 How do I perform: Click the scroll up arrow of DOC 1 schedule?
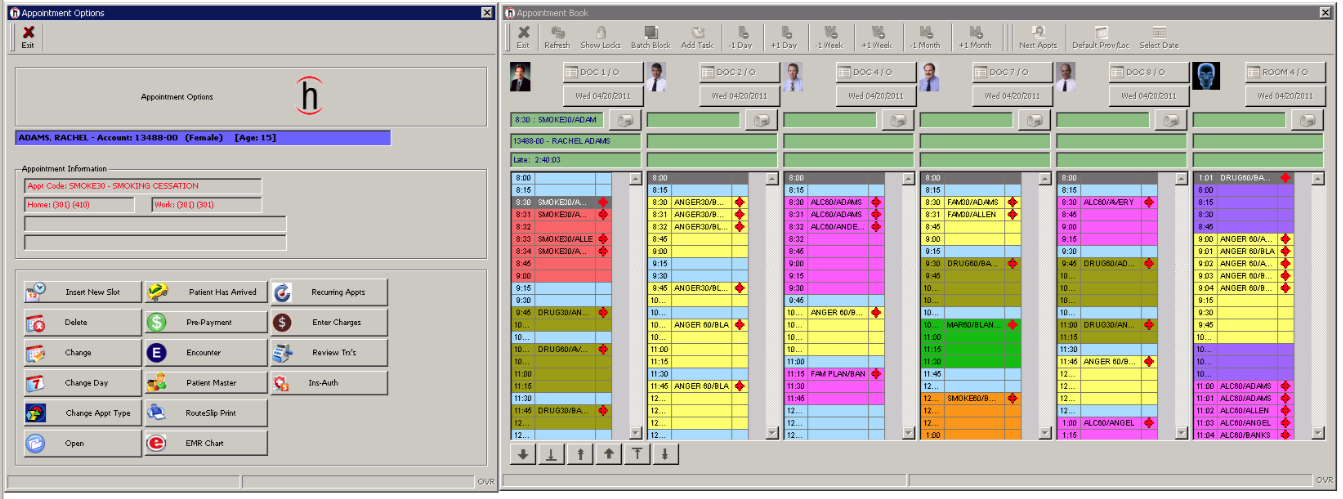(x=635, y=178)
